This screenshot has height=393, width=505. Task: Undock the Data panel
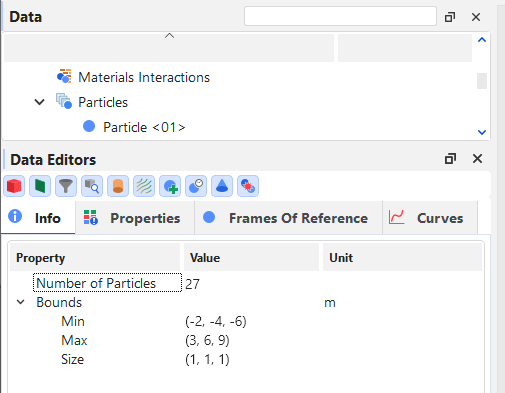coord(450,17)
